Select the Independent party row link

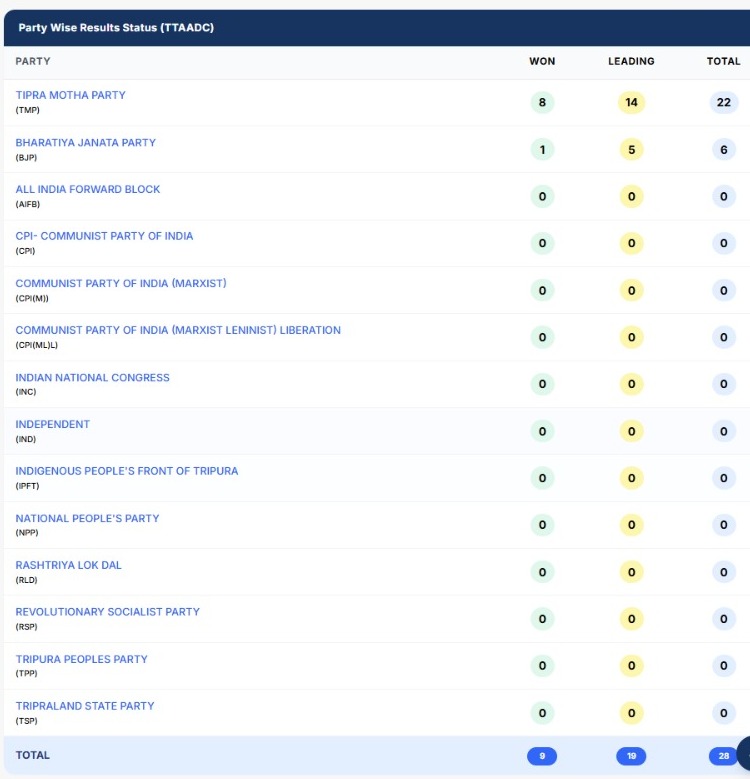point(52,424)
